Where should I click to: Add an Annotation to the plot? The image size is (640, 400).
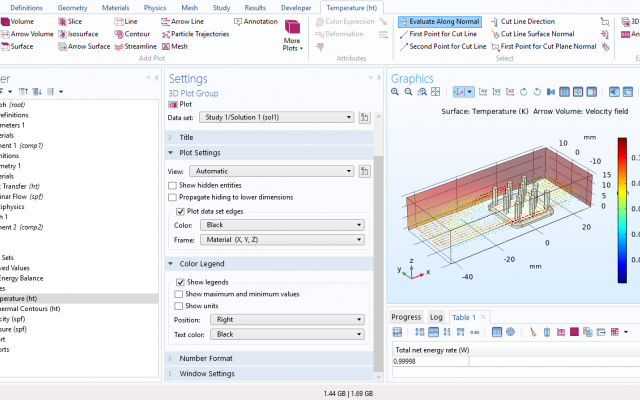[256, 22]
